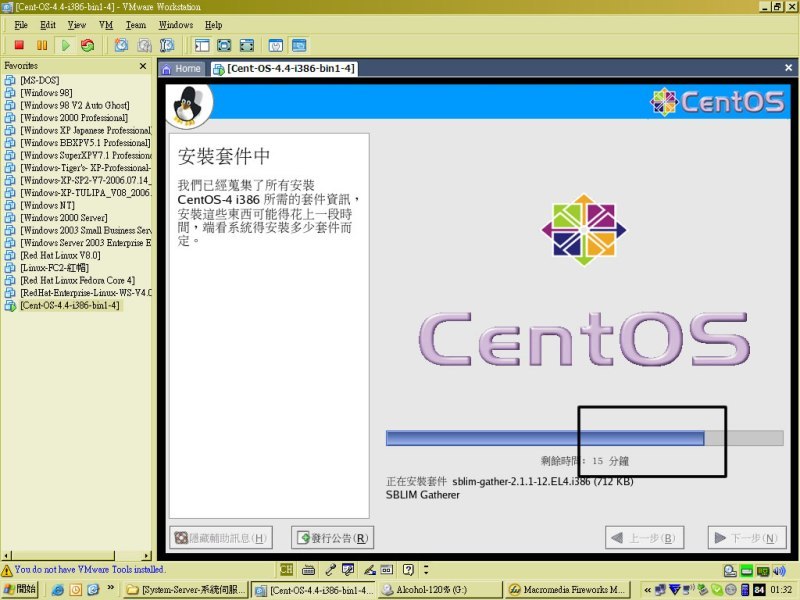Close the Favorites panel
The image size is (800, 600).
pyautogui.click(x=143, y=66)
